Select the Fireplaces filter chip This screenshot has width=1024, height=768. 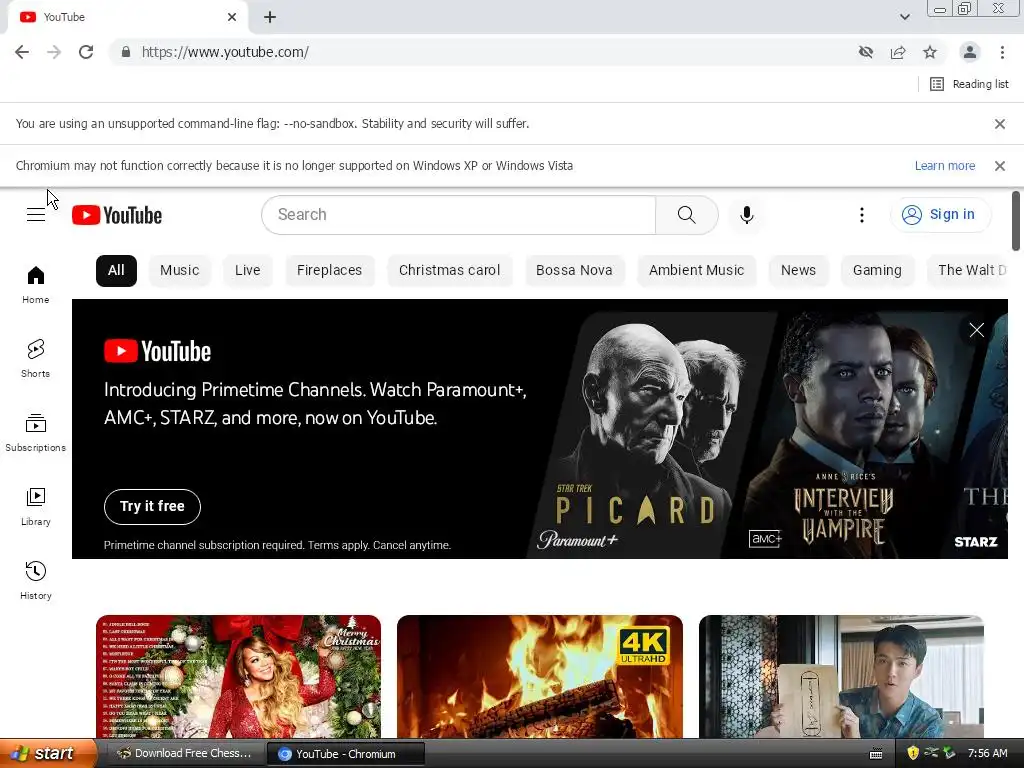[x=329, y=270]
